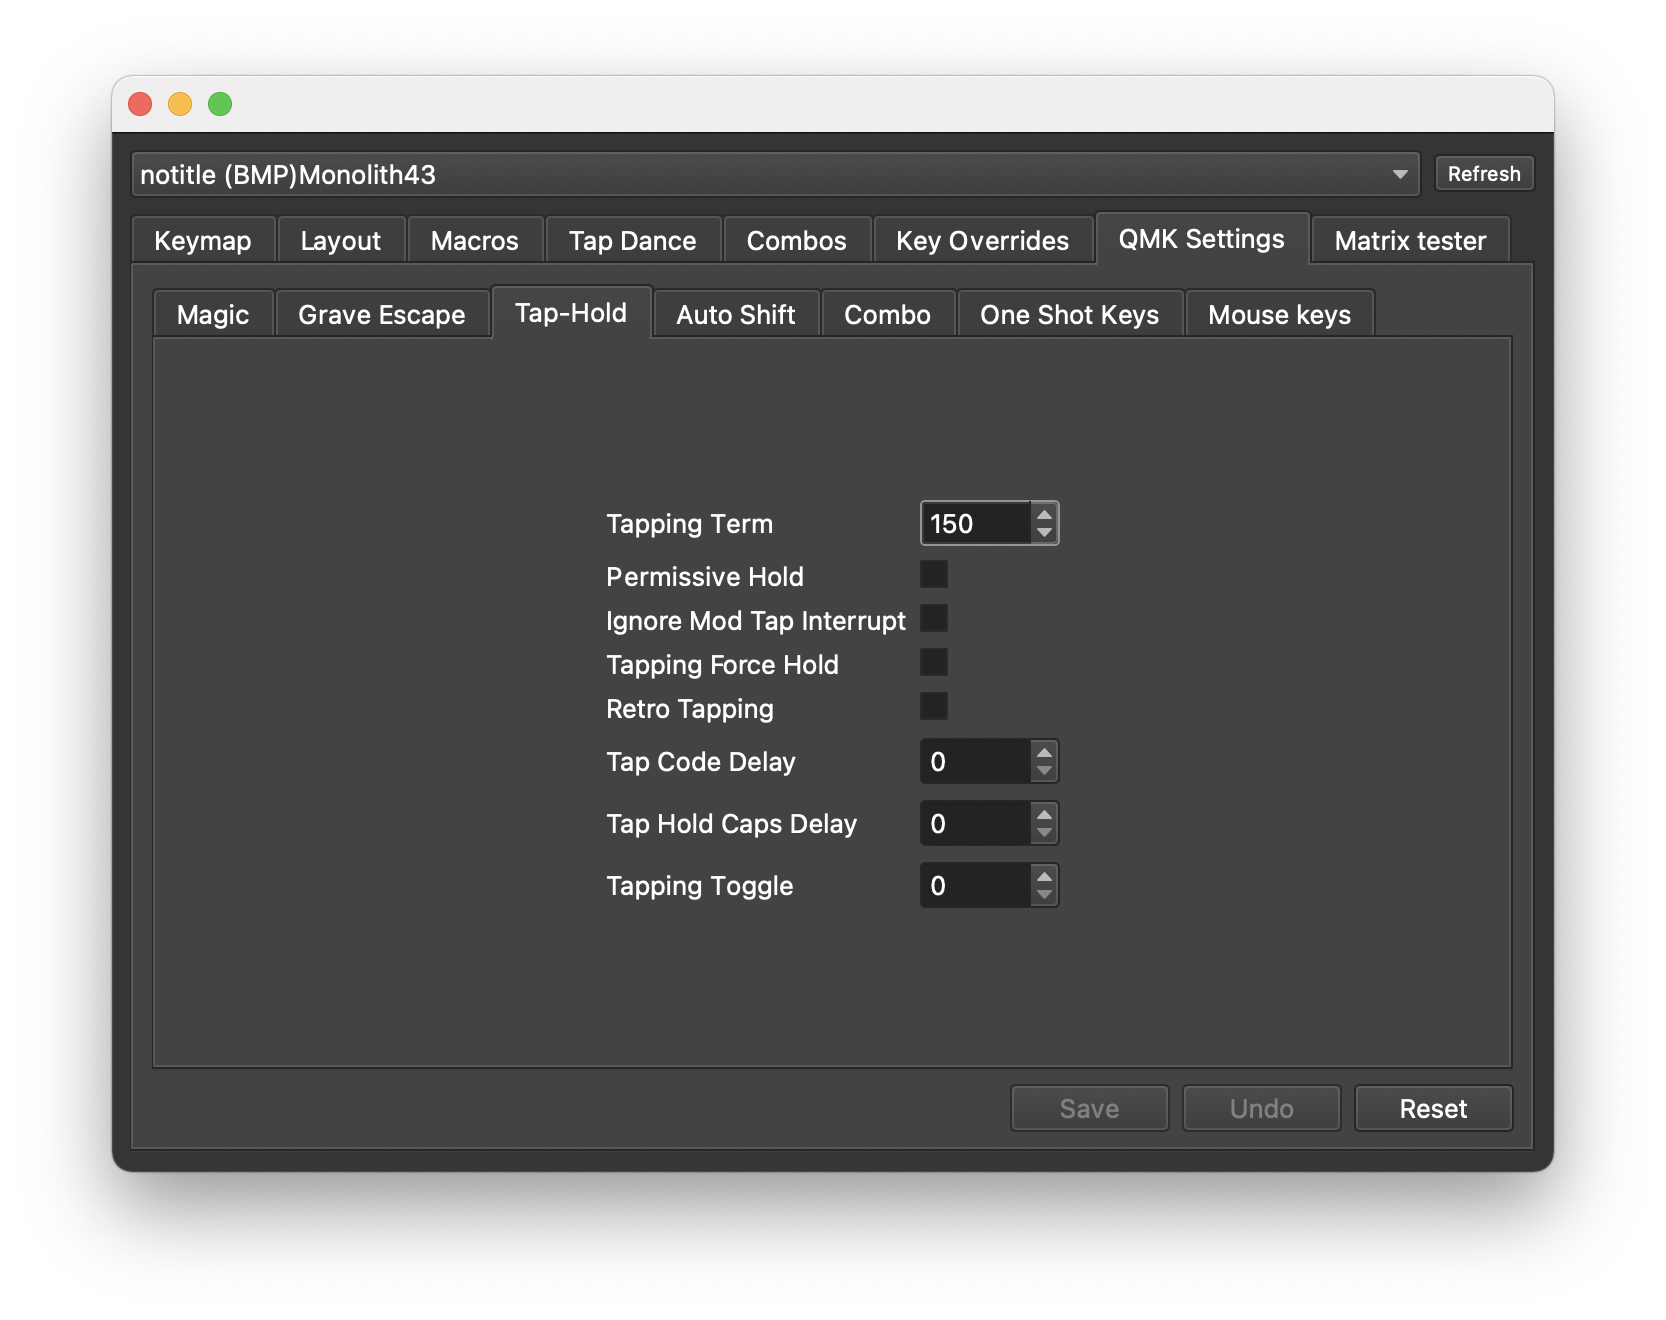Decrease Tap Code Delay value
Screen dimensions: 1666x1320
[1045, 772]
